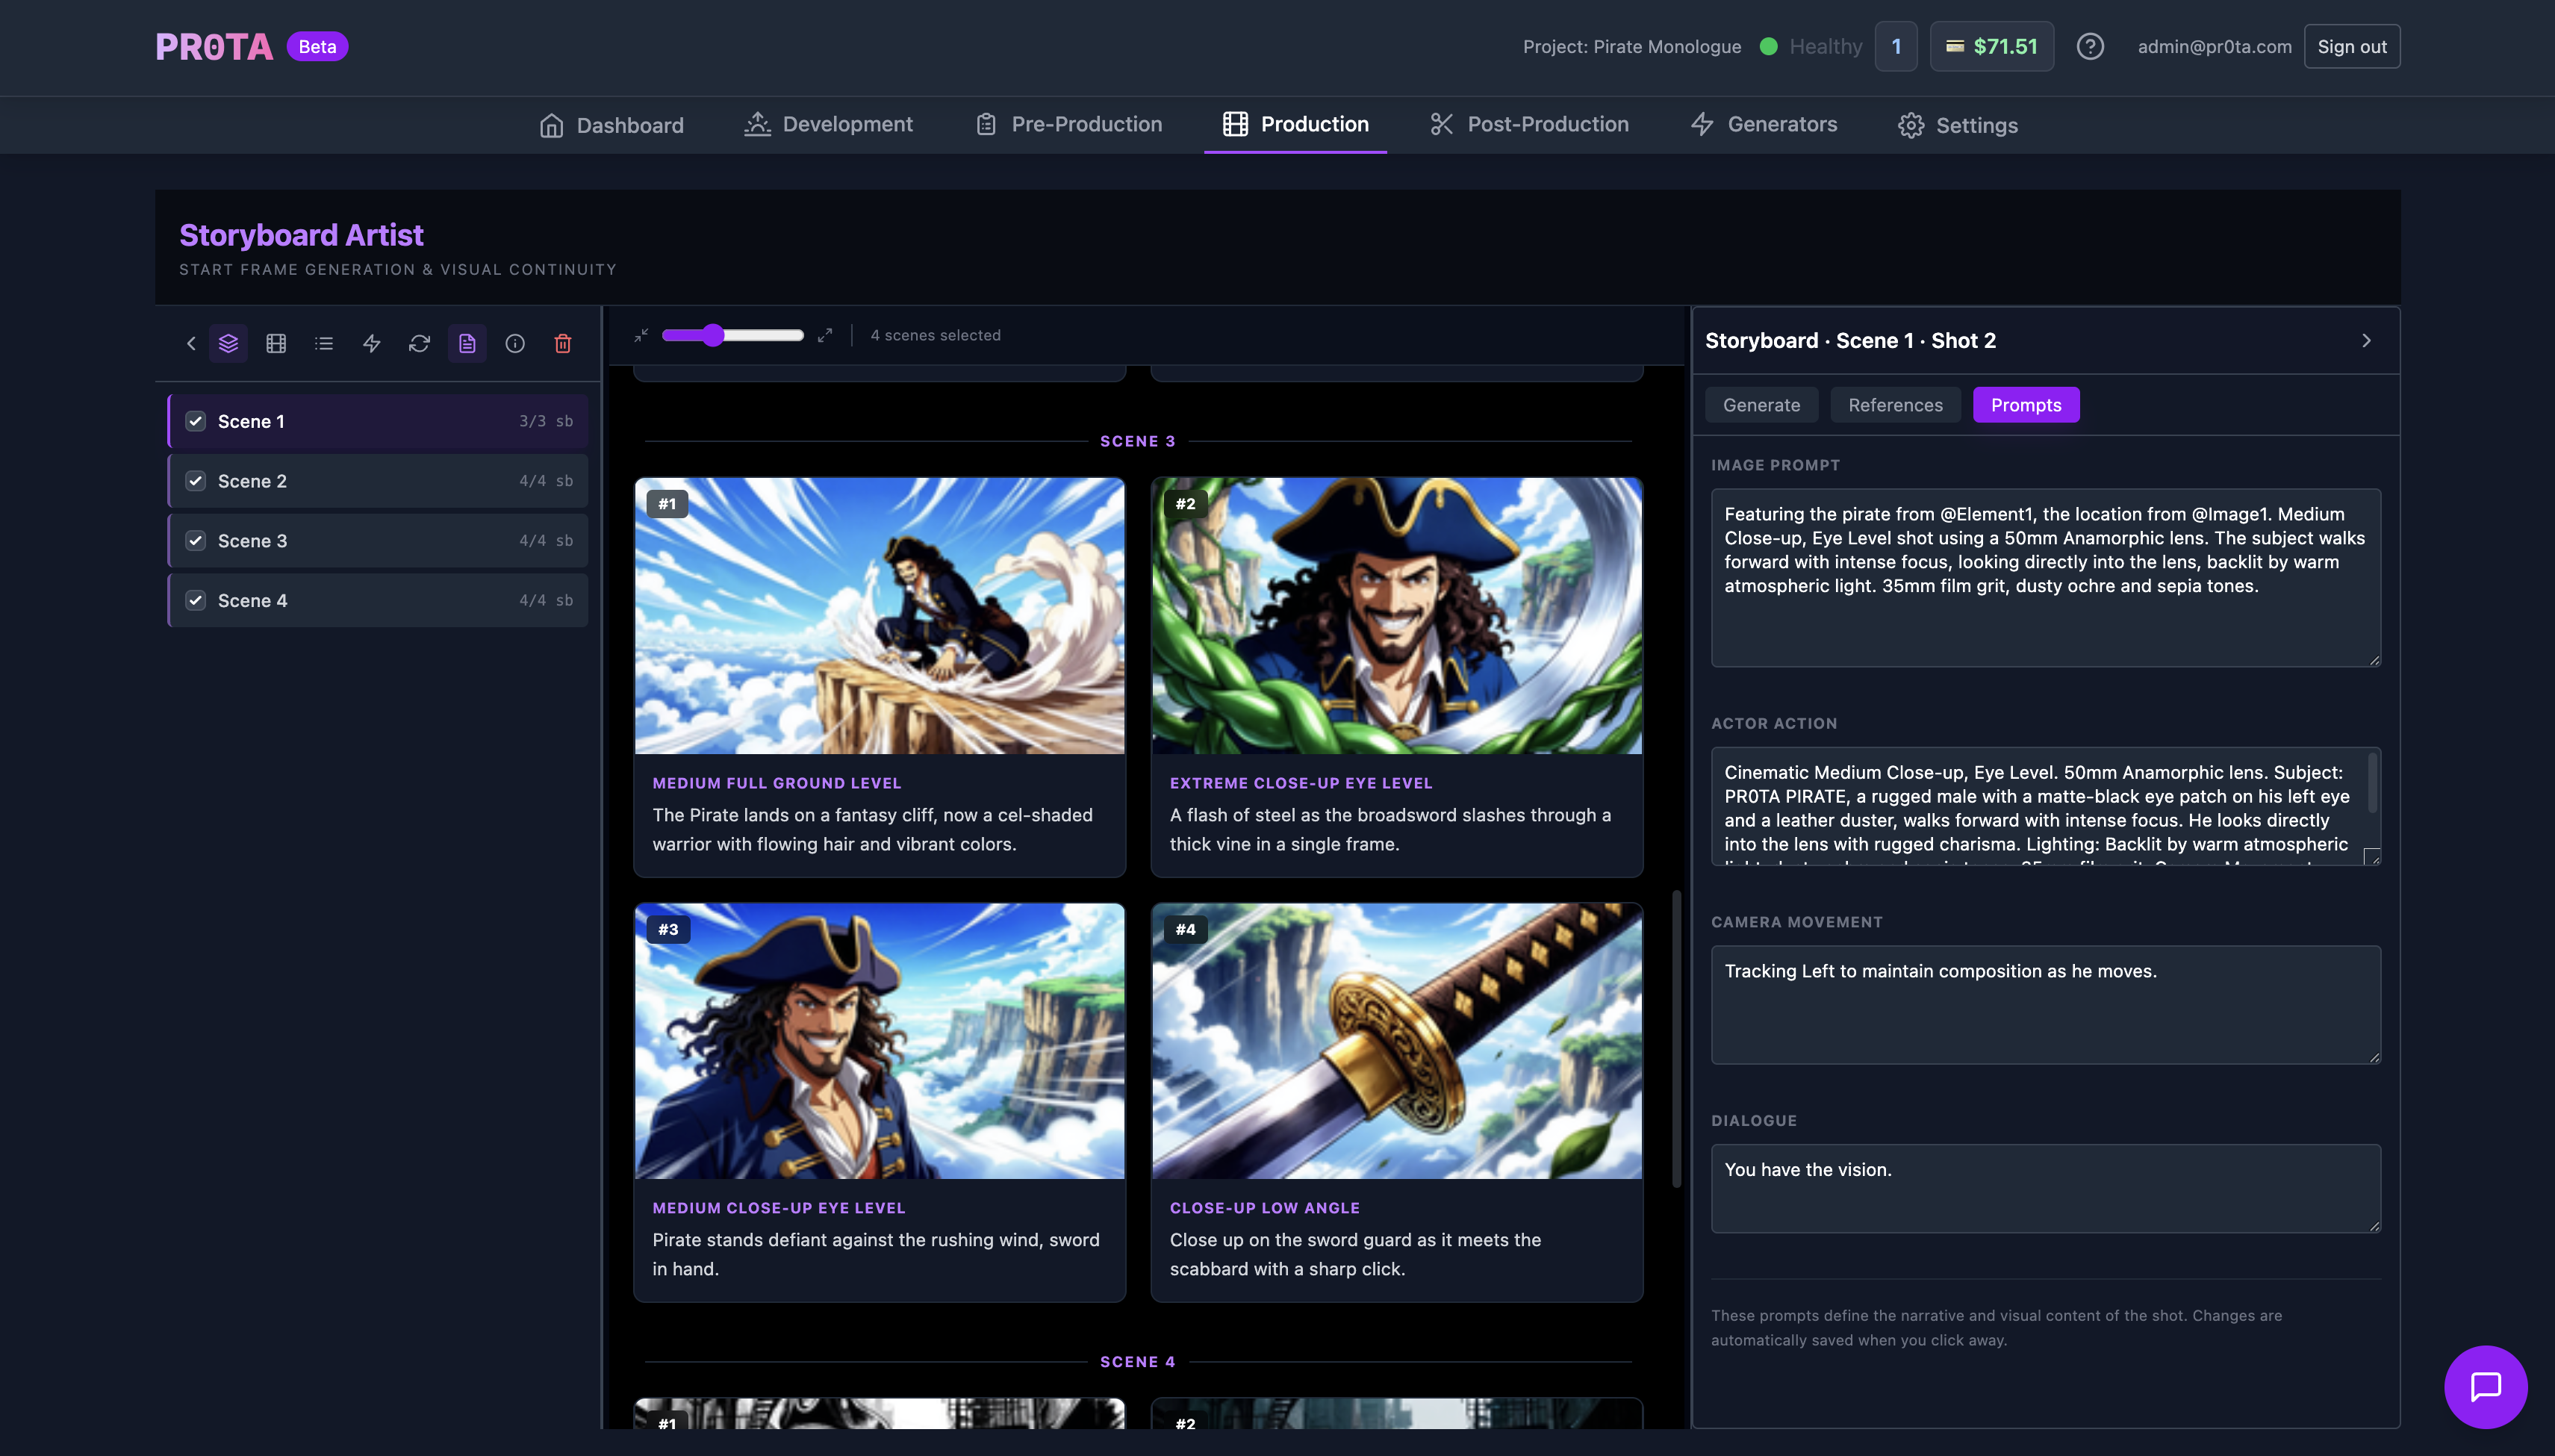Collapse the Storyboard shot panel chevron
This screenshot has height=1456, width=2555.
pyautogui.click(x=2366, y=341)
